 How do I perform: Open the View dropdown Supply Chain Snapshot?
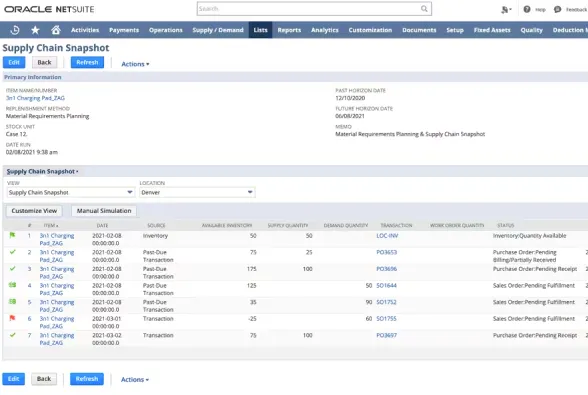click(70, 192)
